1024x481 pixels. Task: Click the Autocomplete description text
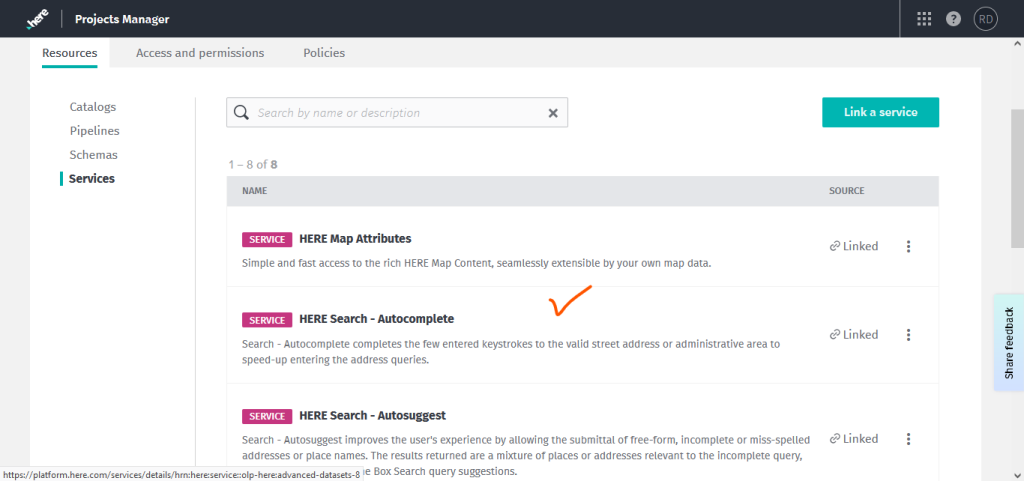click(511, 352)
